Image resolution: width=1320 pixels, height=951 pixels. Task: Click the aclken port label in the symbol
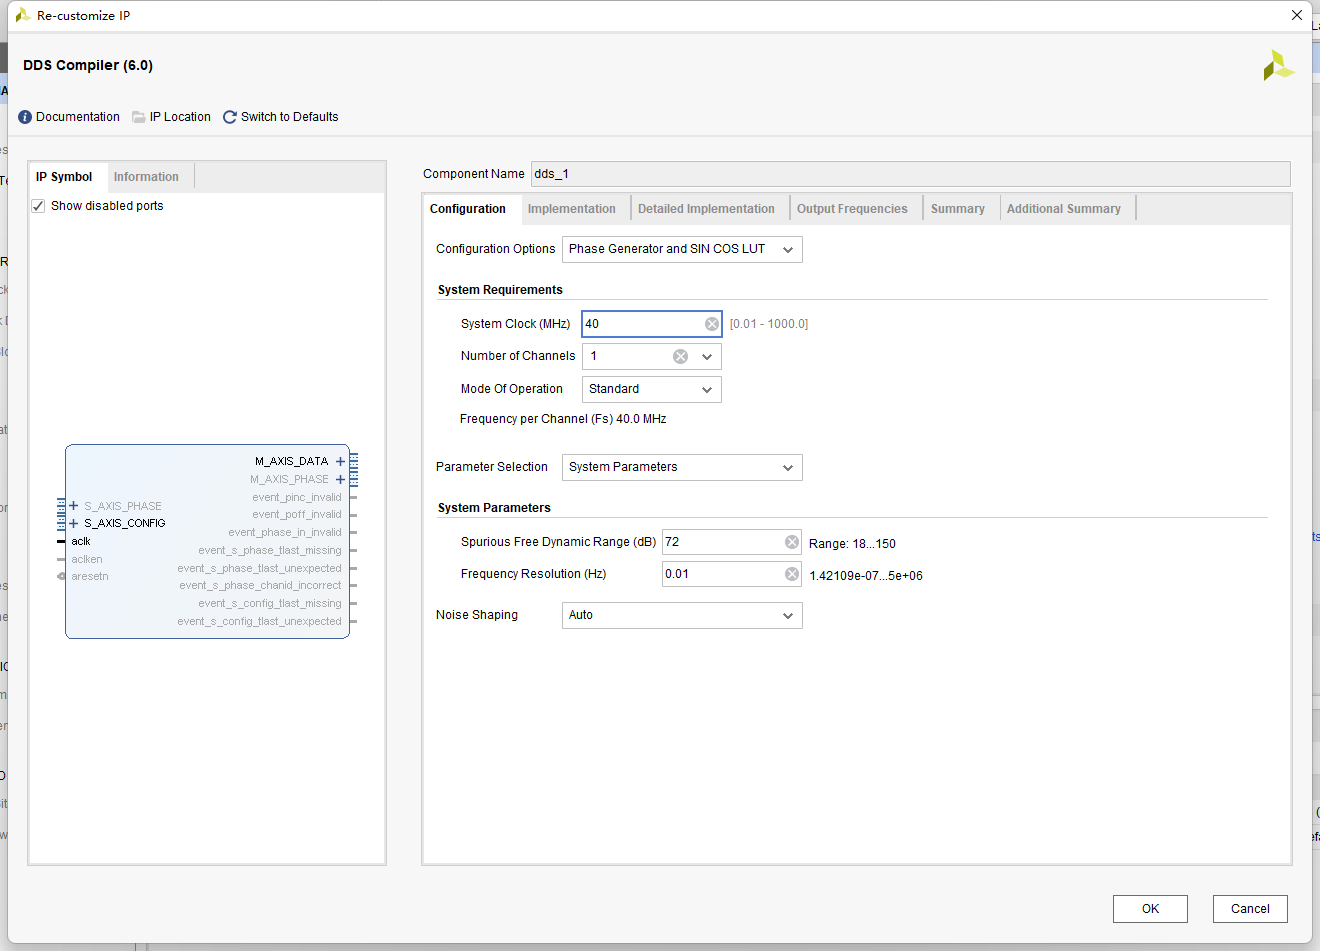(x=87, y=559)
